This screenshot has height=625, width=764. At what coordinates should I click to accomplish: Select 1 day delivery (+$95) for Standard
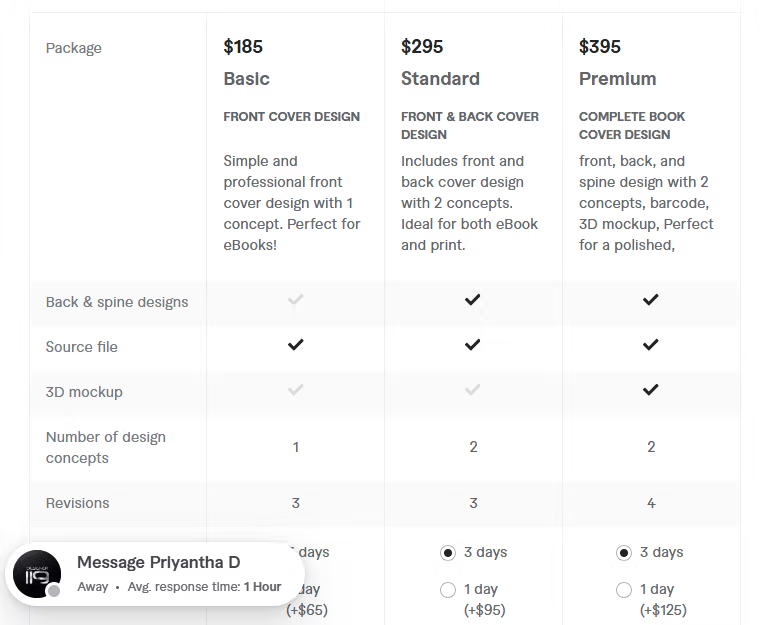(x=448, y=590)
